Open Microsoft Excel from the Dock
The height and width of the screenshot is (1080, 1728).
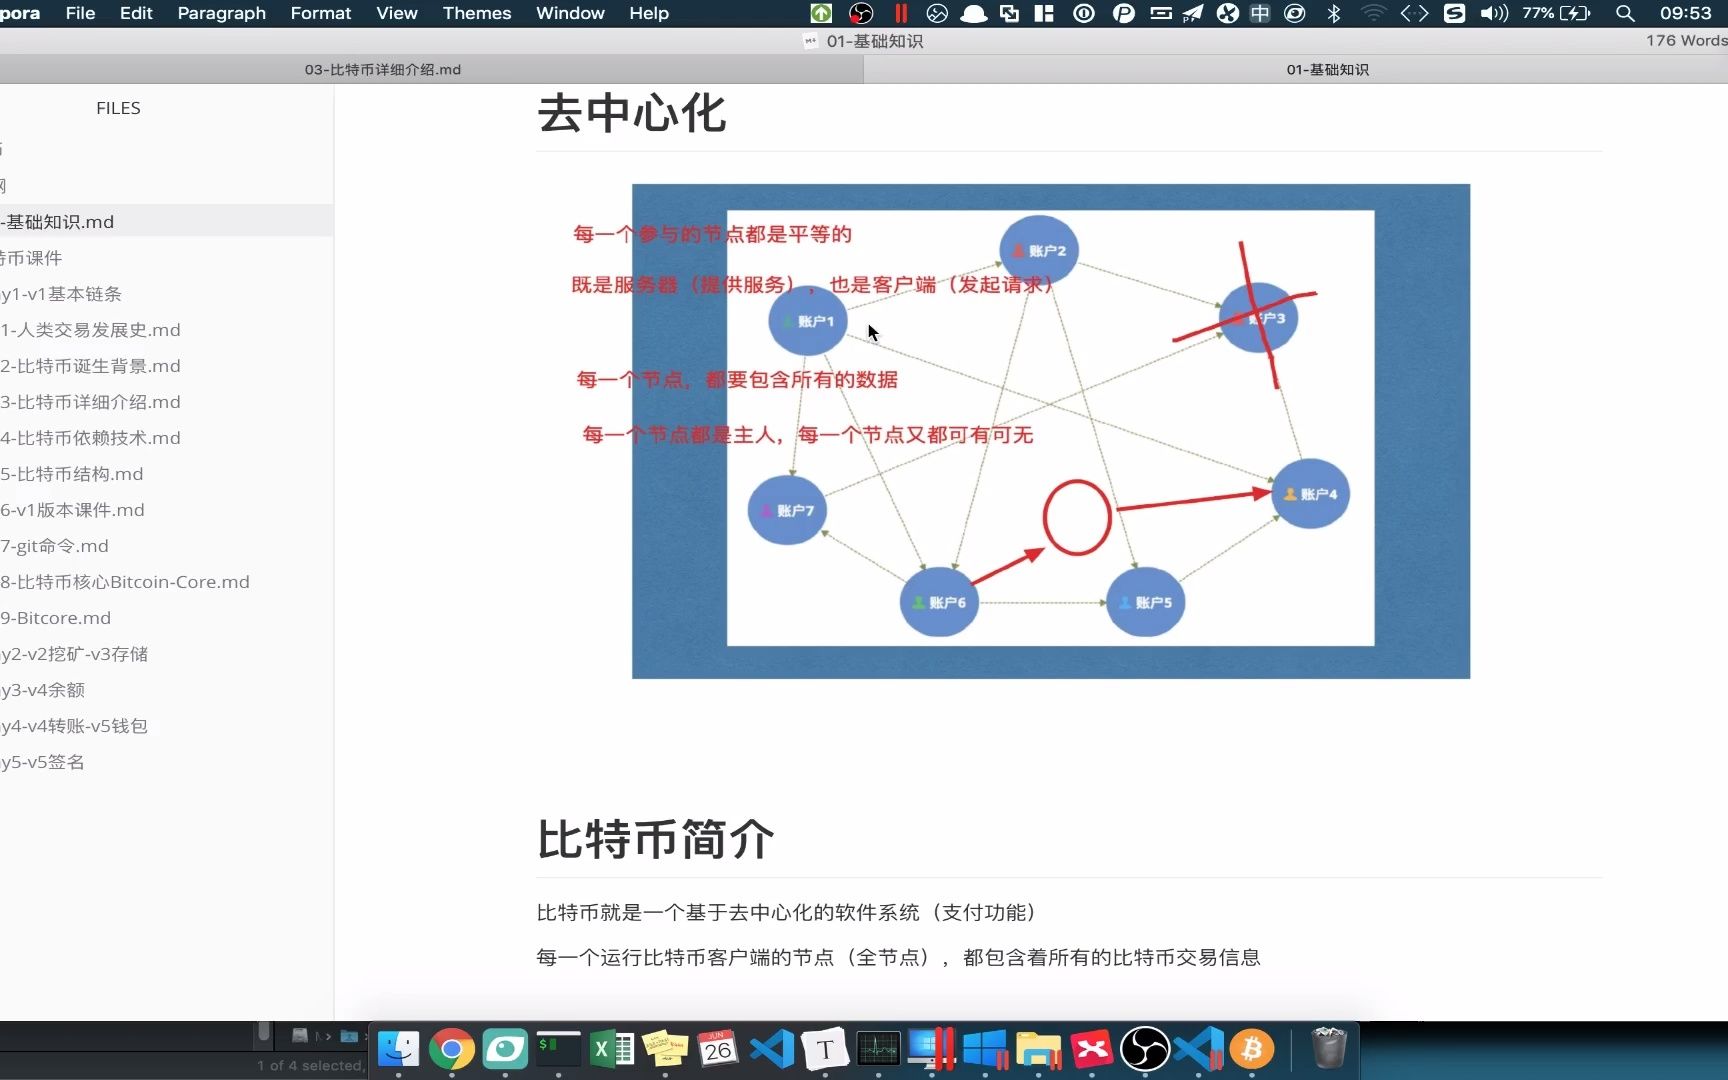point(612,1050)
